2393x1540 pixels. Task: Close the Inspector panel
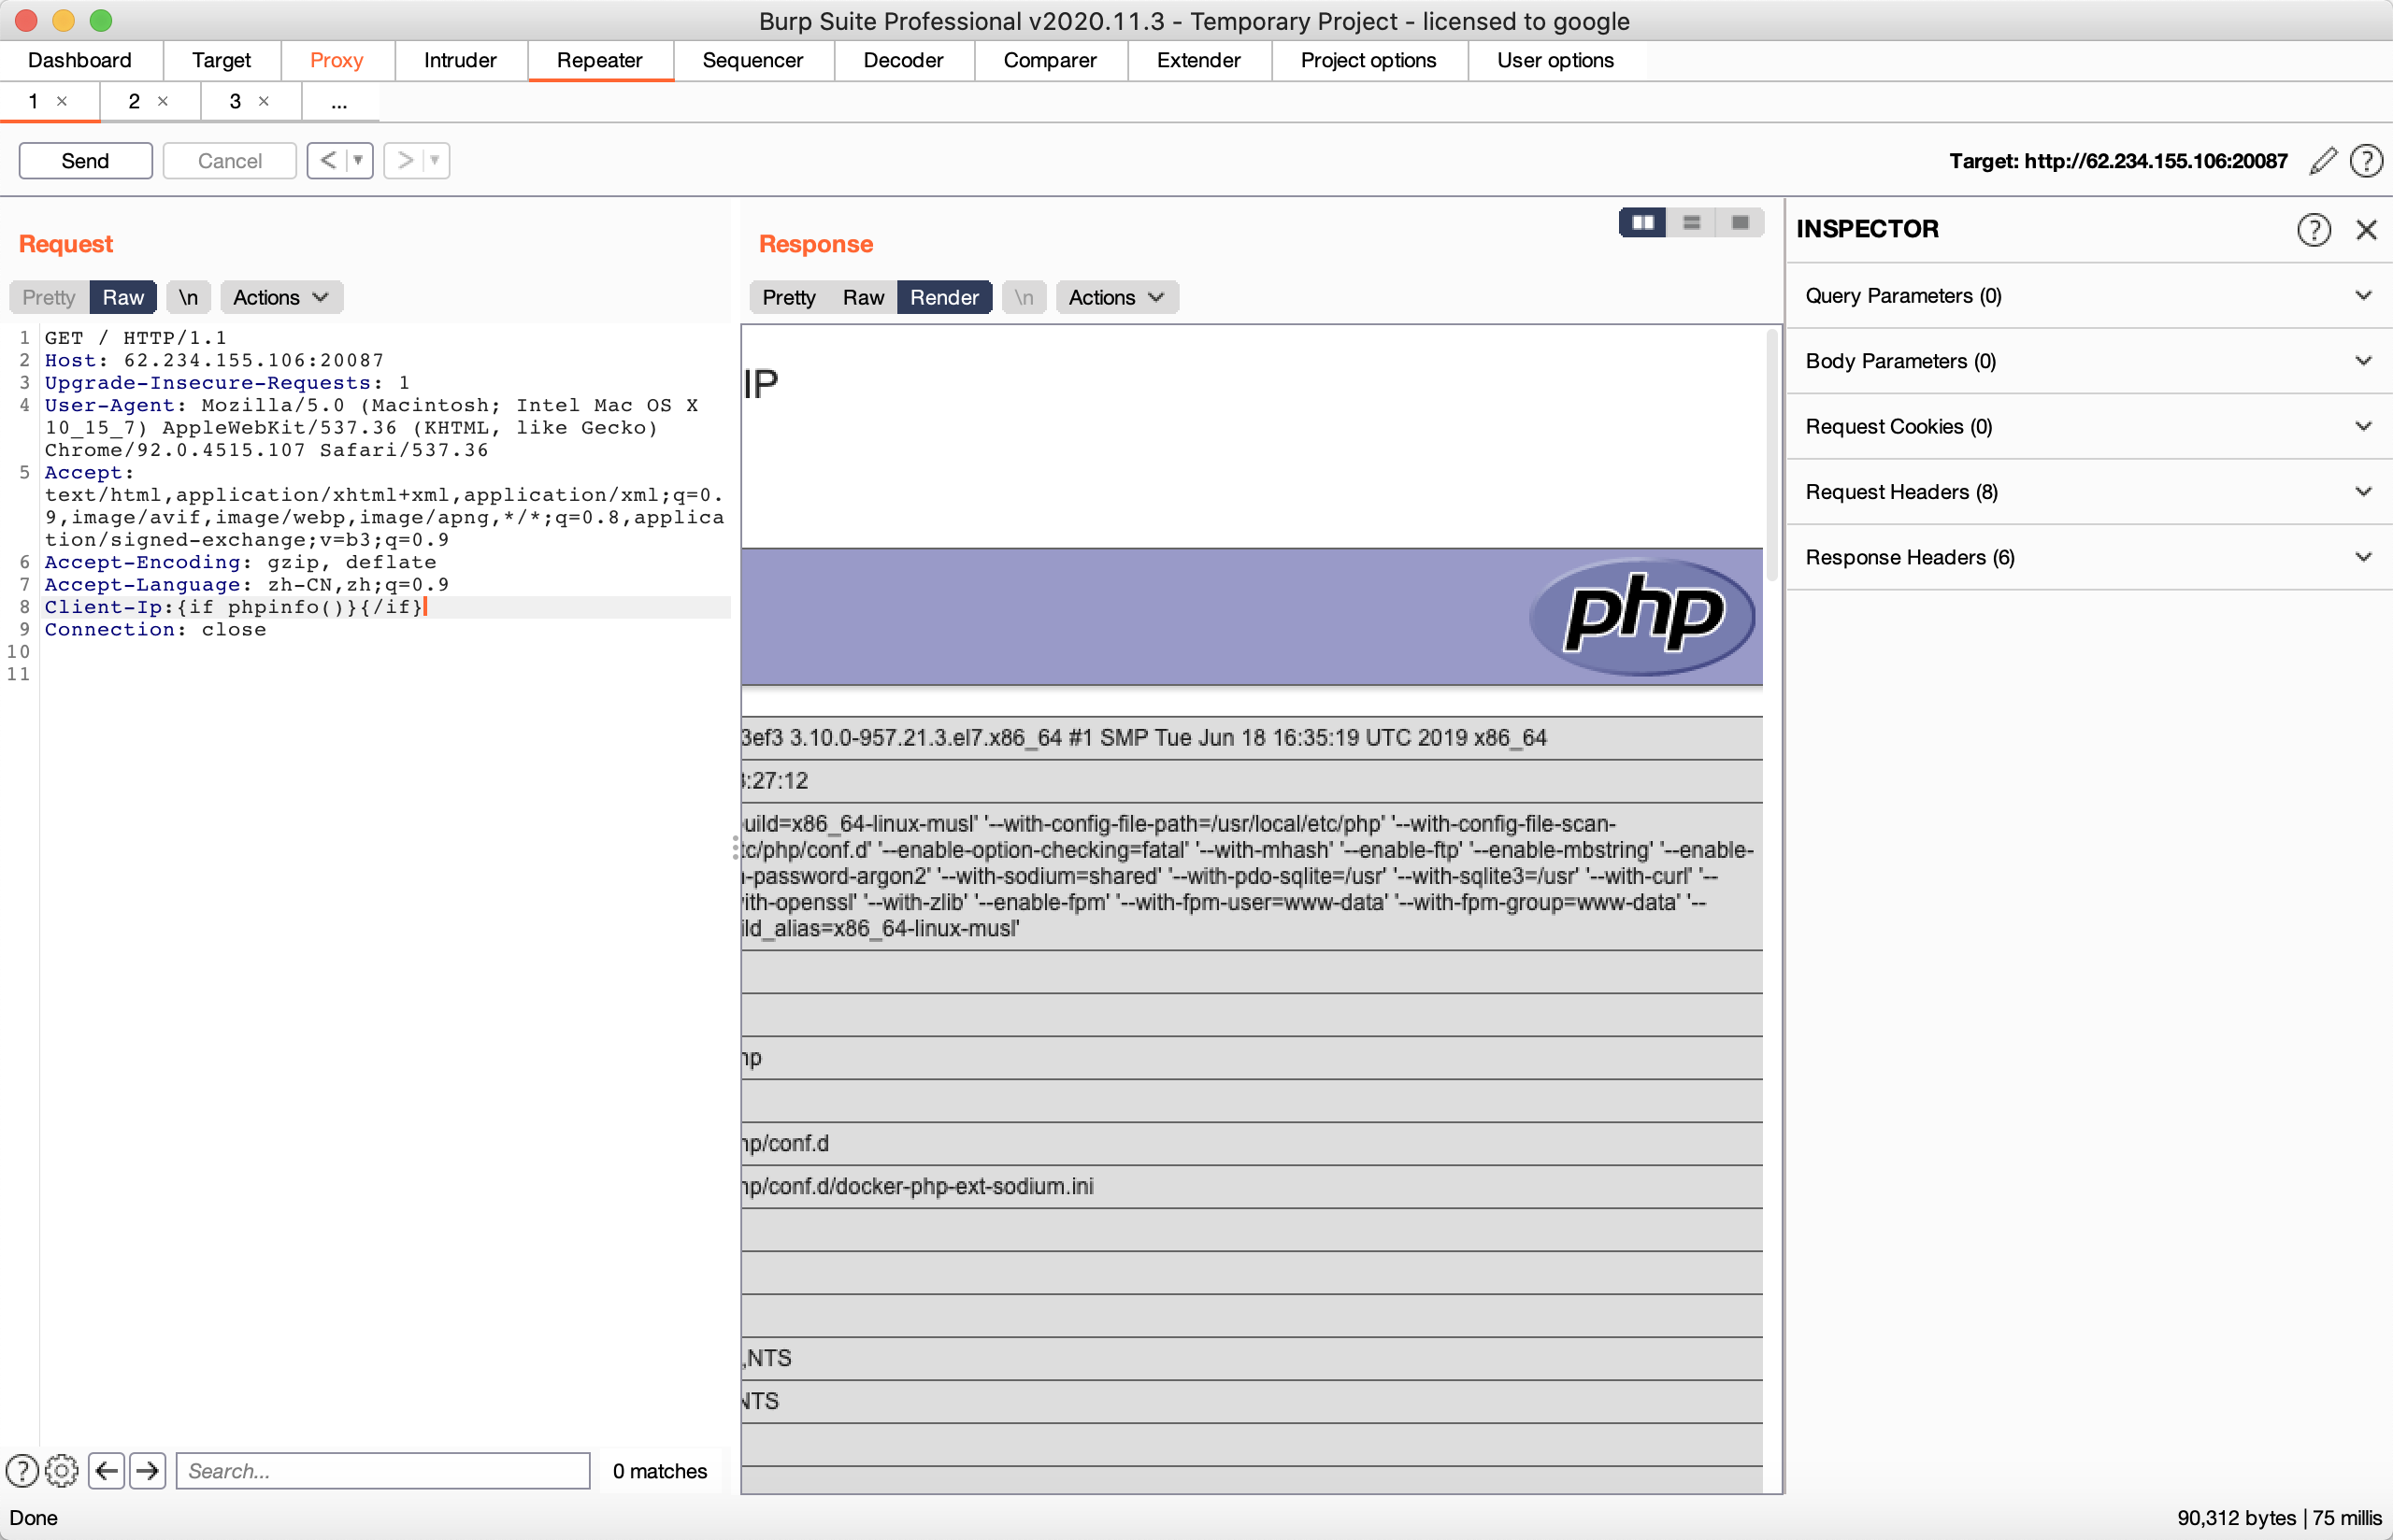coord(2366,230)
